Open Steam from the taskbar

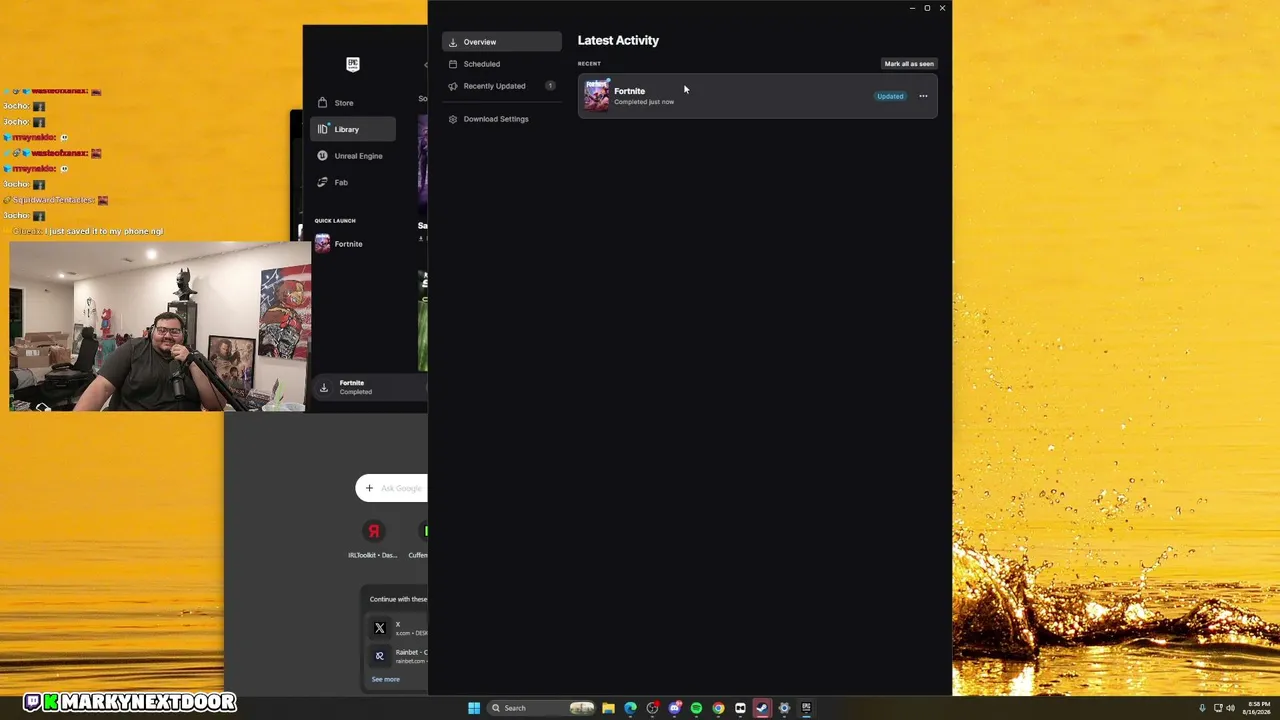point(762,708)
